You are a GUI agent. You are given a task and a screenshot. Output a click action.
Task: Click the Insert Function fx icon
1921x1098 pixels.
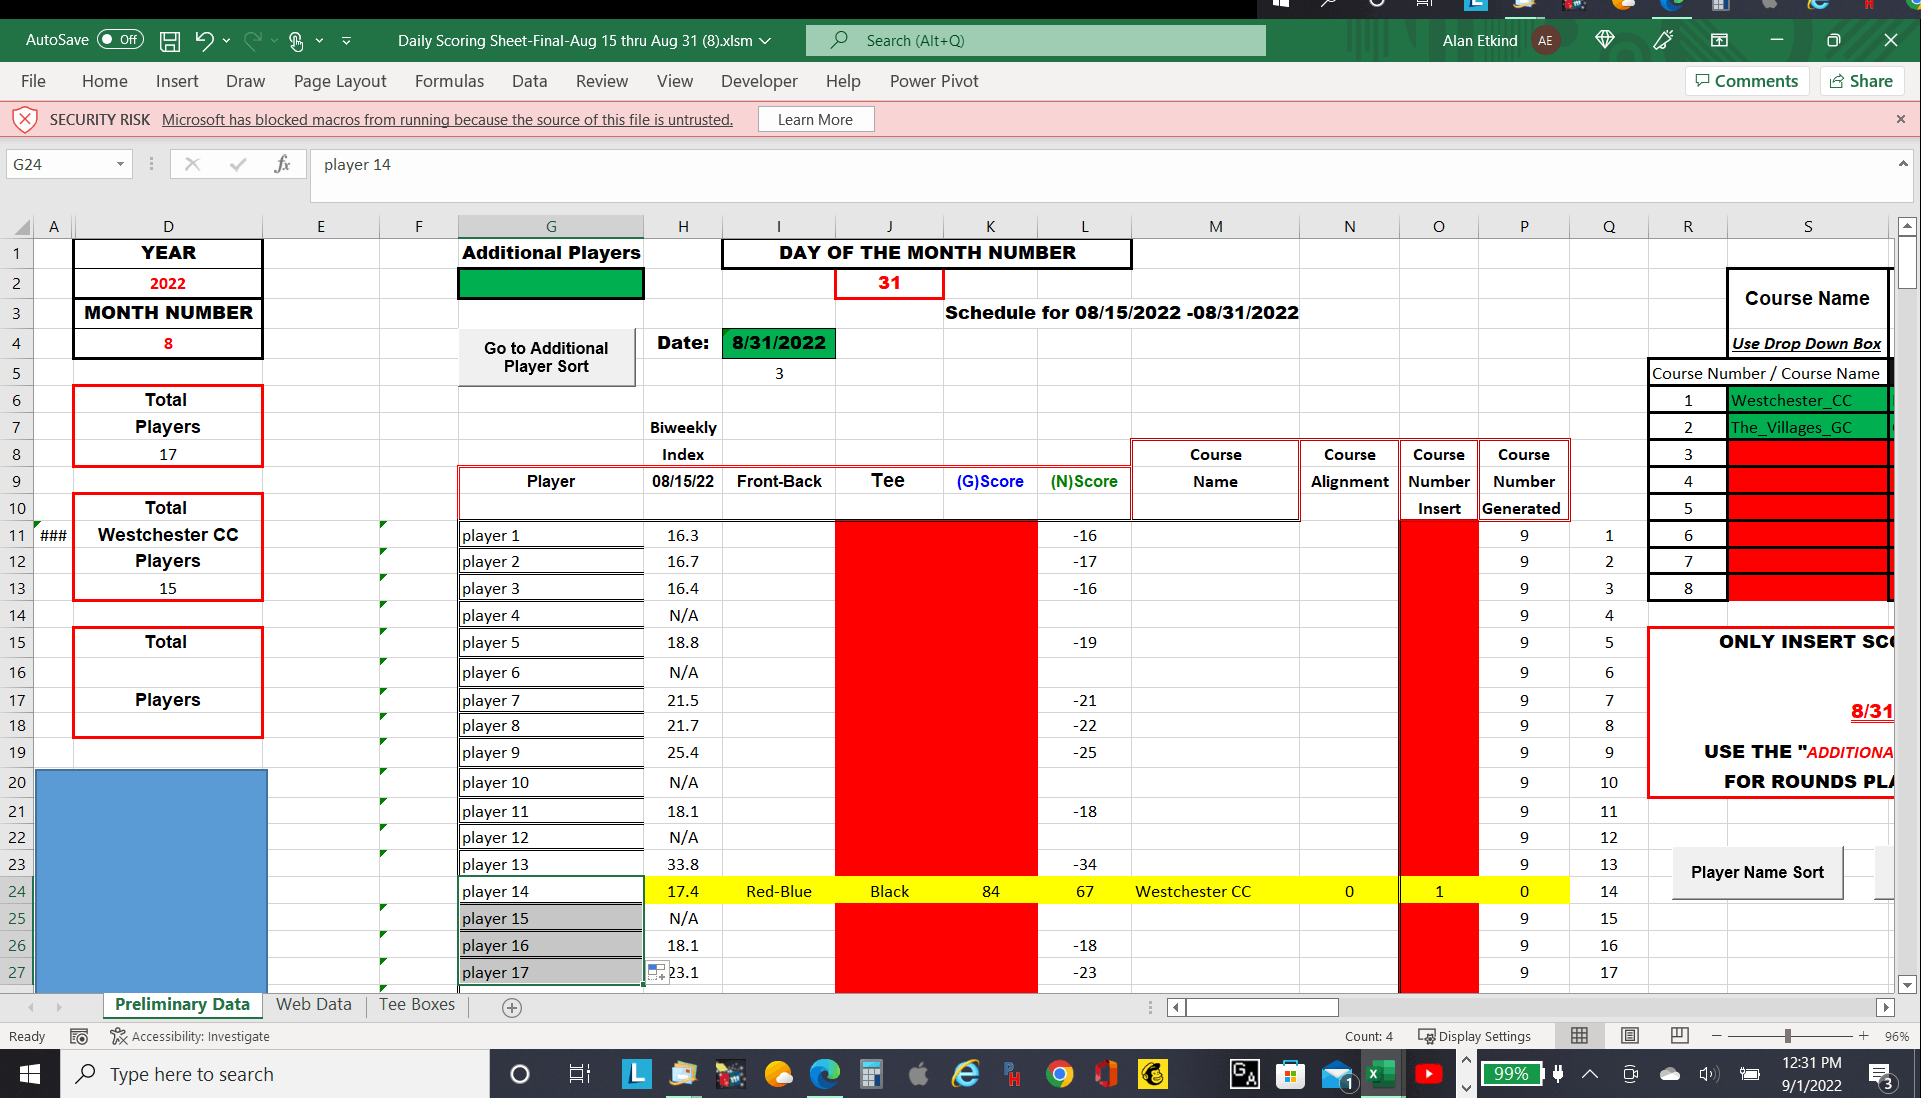point(282,164)
